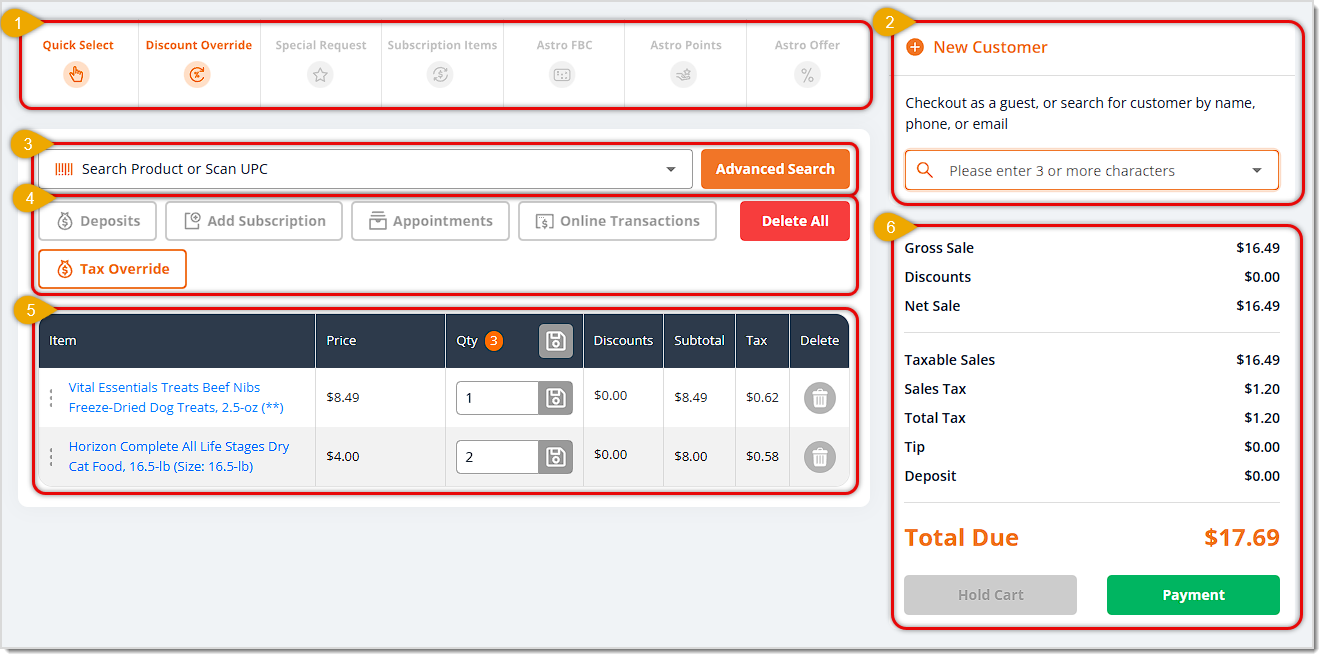The height and width of the screenshot is (659, 1324).
Task: Expand the customer search dropdown arrow
Action: point(1257,171)
